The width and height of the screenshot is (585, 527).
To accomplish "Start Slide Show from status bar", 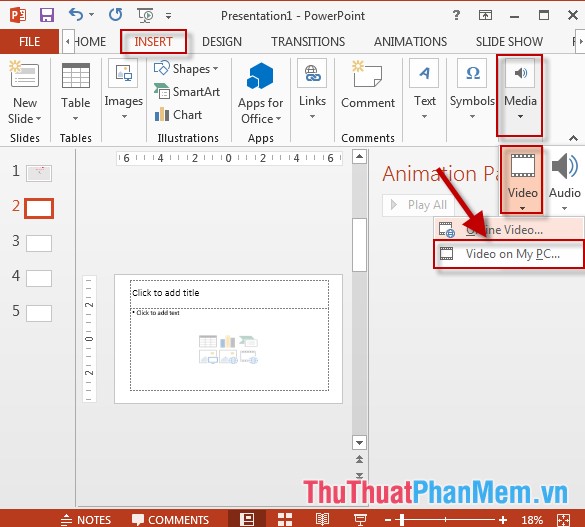I will (360, 519).
